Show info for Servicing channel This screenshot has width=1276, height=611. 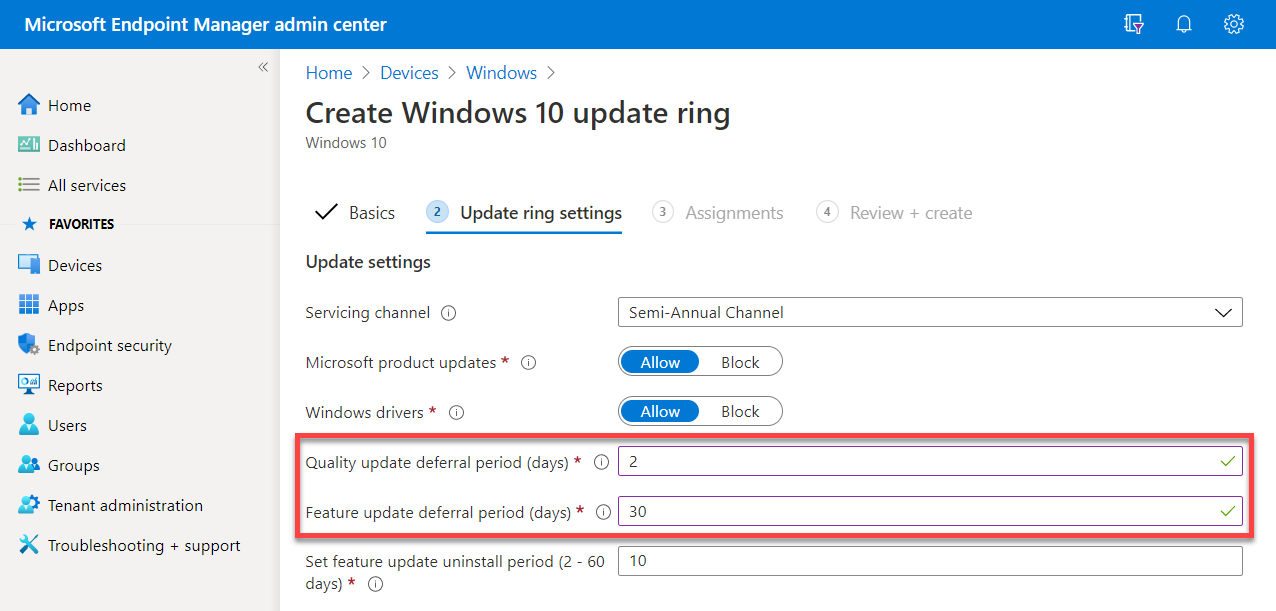[x=449, y=313]
